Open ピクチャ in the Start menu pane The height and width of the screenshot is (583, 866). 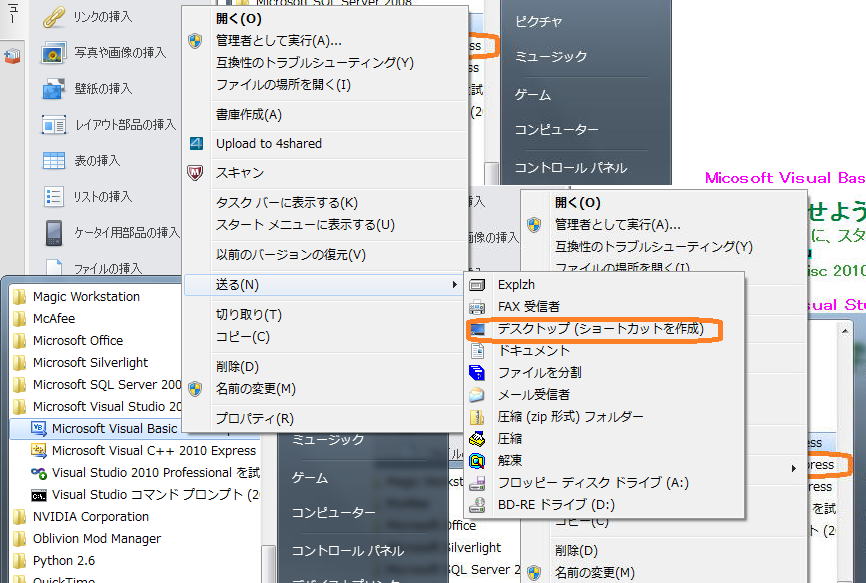point(538,22)
